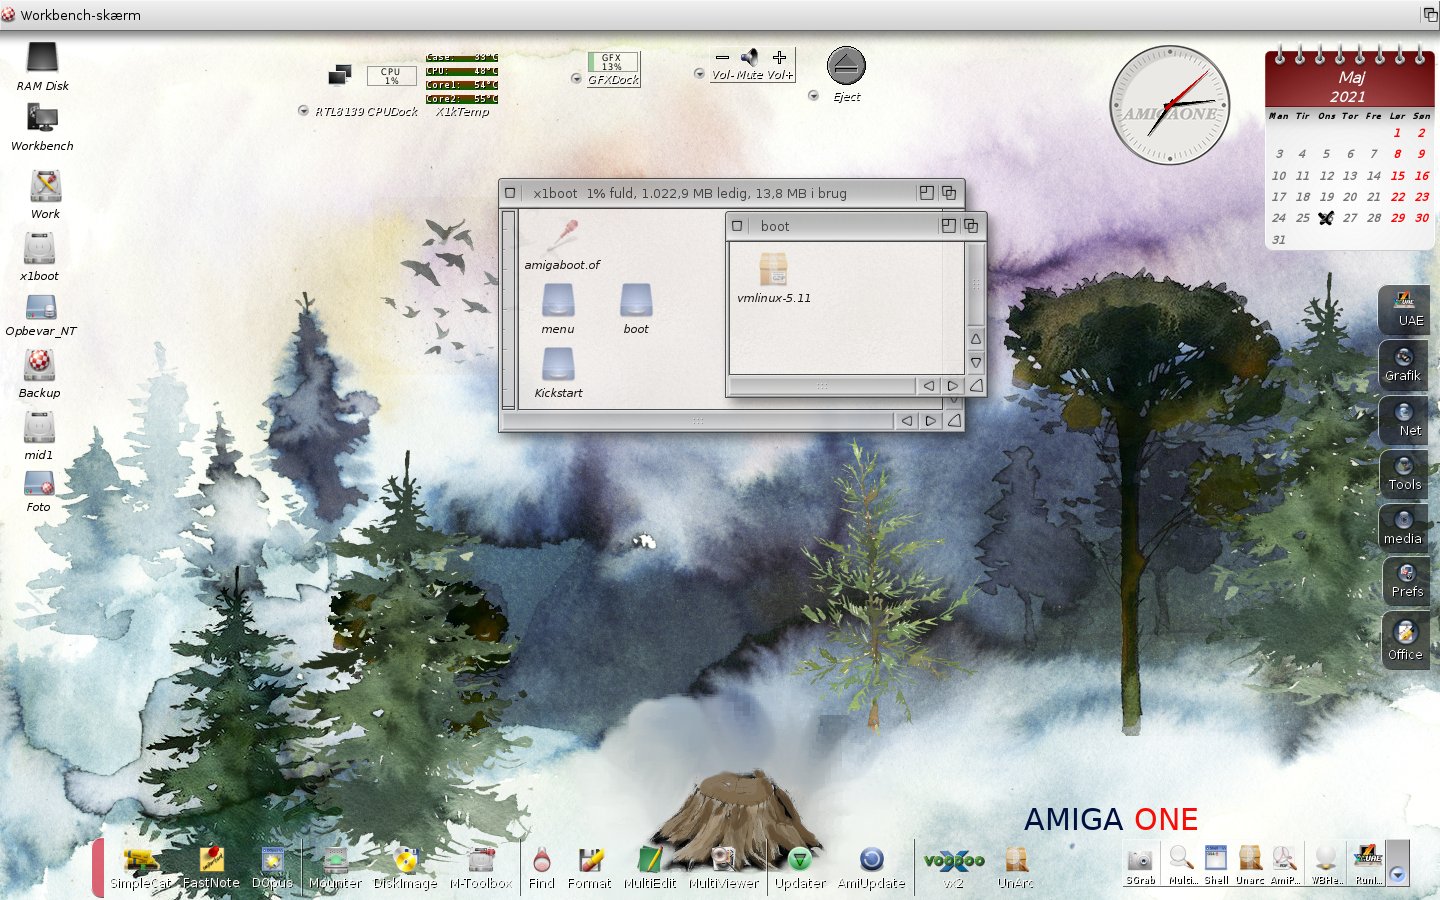Open amigaboot.of file in x1boot window
This screenshot has width=1440, height=900.
coord(562,238)
